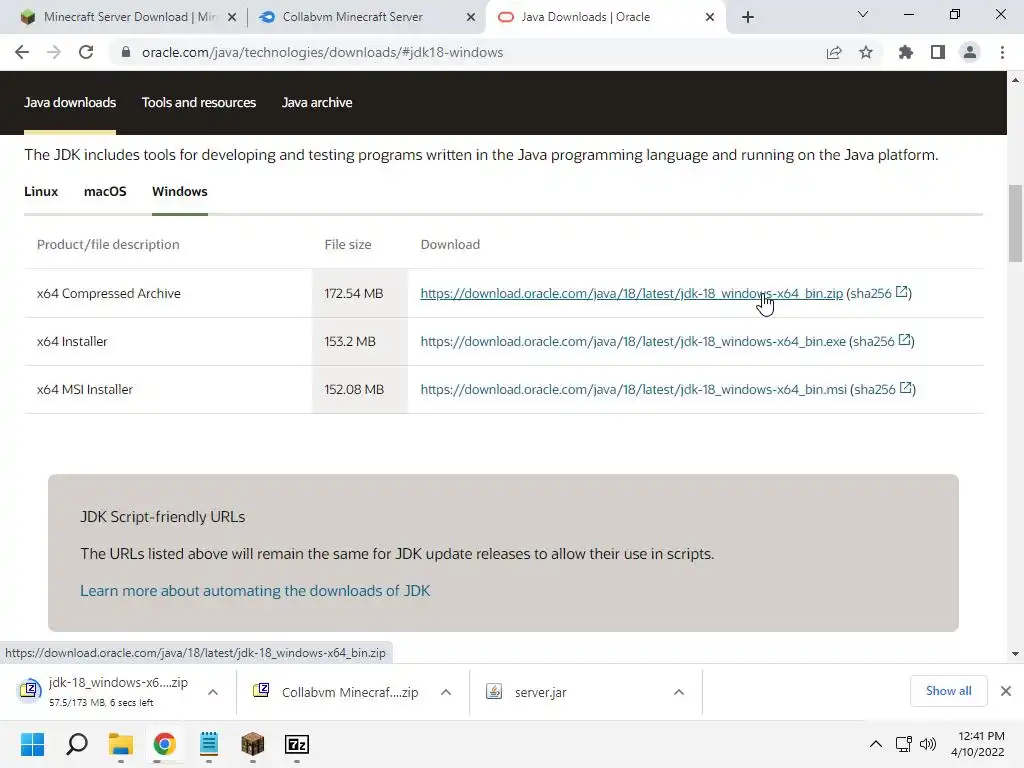
Task: Open sha256 link for the zip archive
Action: (879, 293)
